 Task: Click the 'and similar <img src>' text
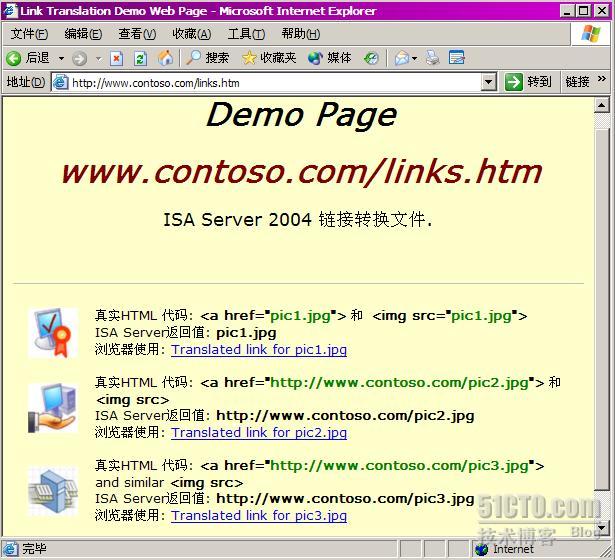coord(169,482)
